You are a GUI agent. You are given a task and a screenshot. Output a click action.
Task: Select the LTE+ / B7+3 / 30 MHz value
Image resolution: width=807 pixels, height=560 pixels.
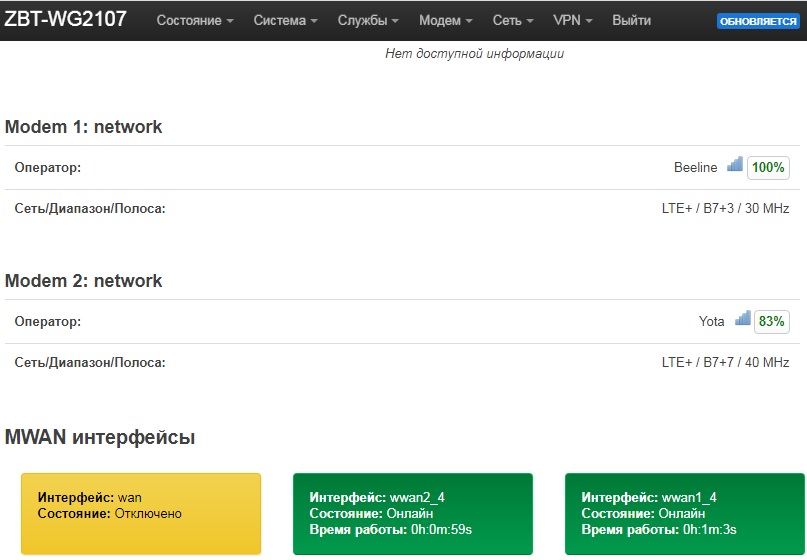click(x=725, y=208)
